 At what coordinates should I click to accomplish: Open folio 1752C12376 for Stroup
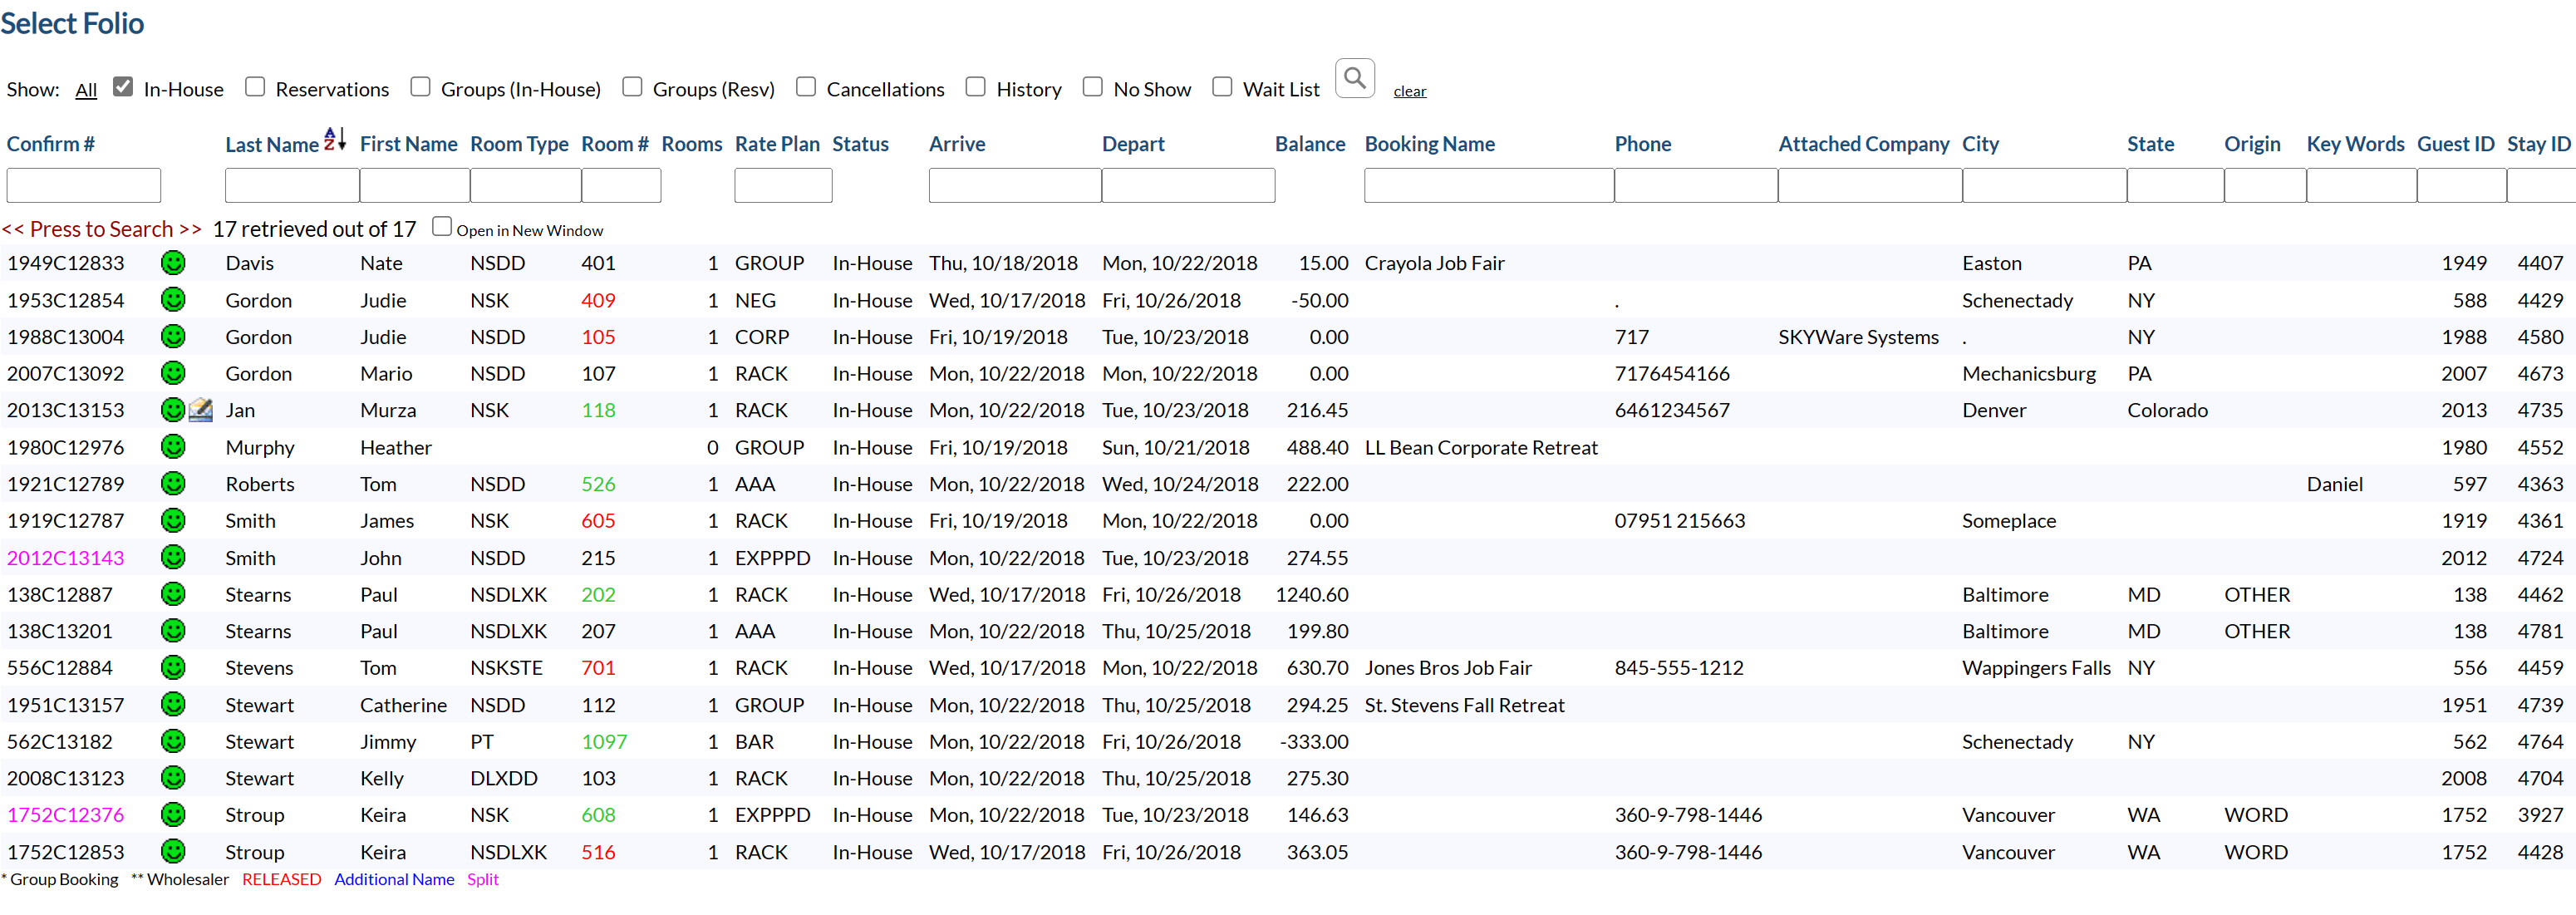pos(66,815)
